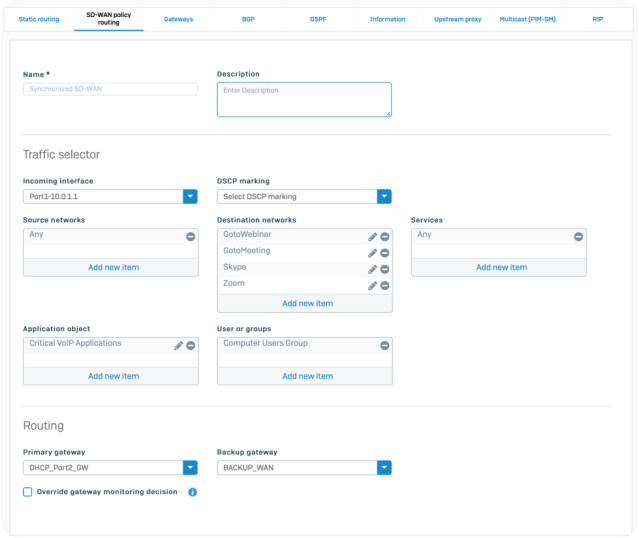Remove GotoMeeting from destination networks

coord(385,252)
